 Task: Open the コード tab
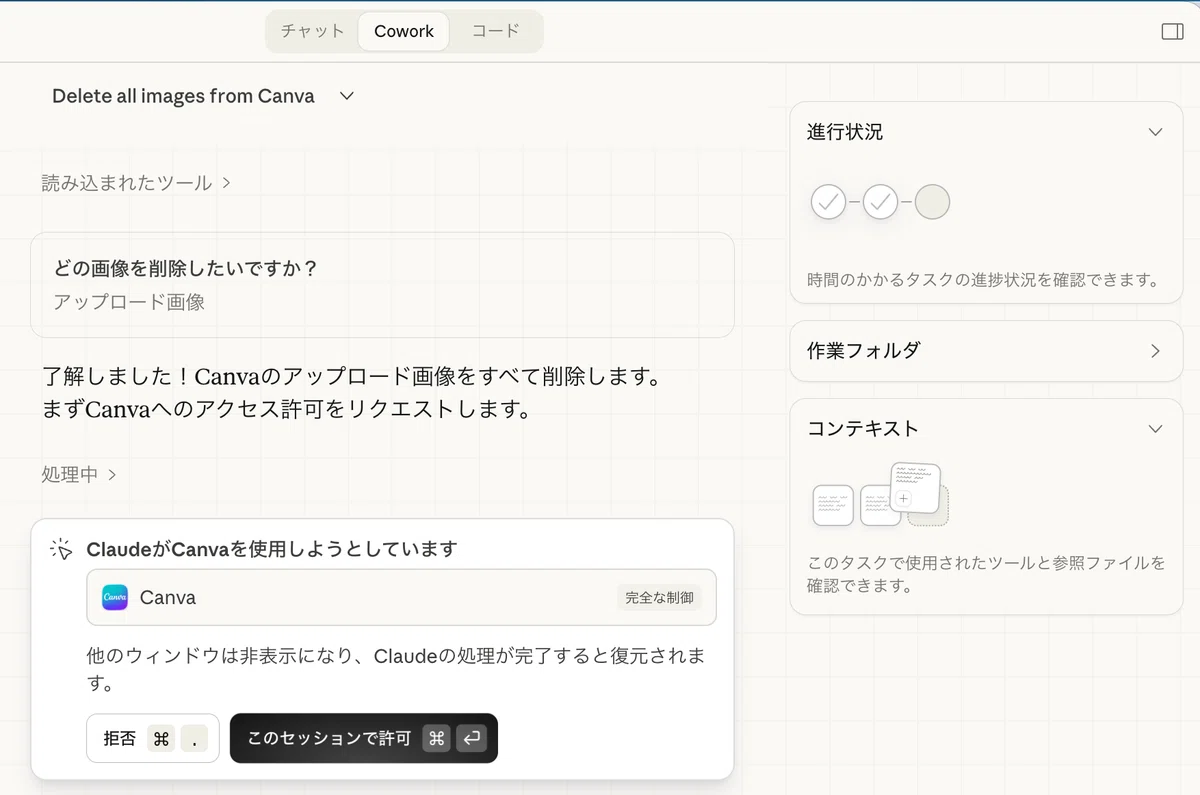point(496,31)
